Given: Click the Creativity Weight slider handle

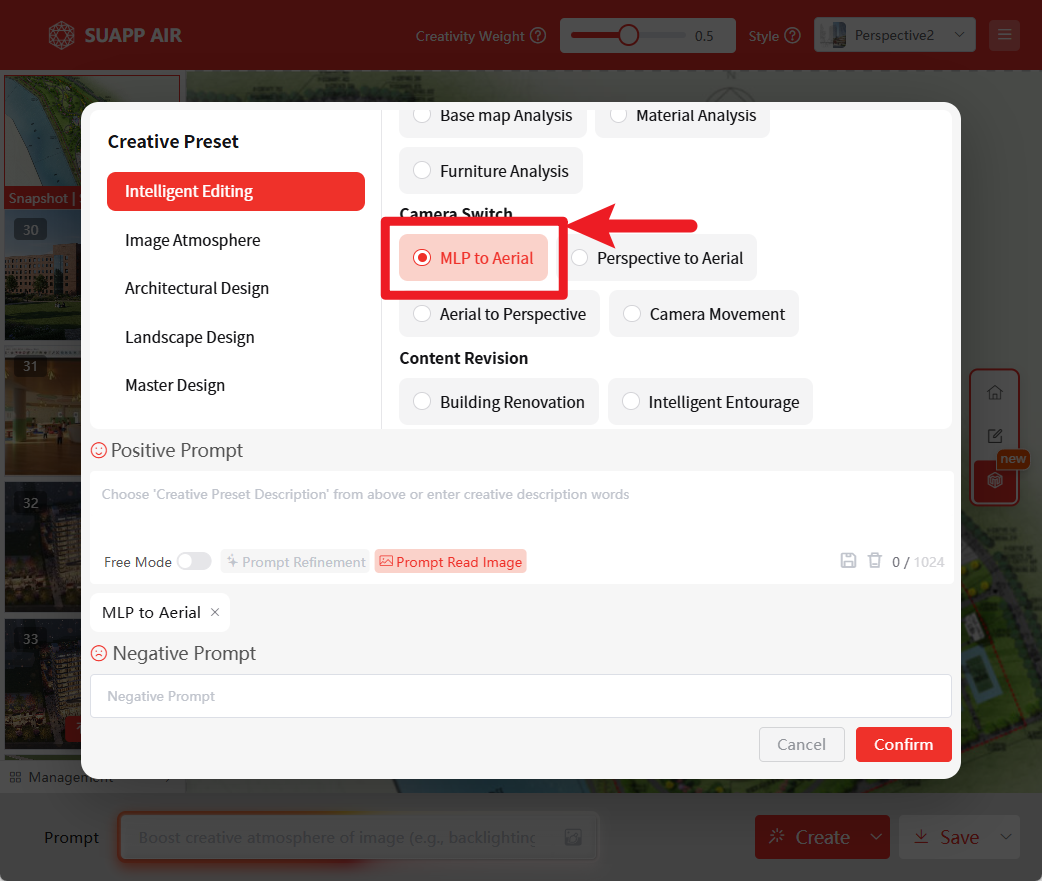Looking at the screenshot, I should [628, 36].
